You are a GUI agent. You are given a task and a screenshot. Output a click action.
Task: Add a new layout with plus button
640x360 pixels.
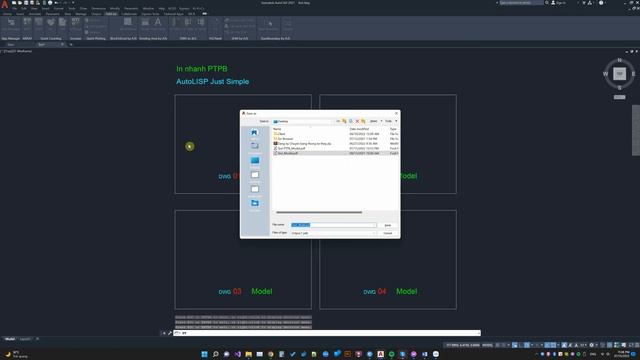38,339
